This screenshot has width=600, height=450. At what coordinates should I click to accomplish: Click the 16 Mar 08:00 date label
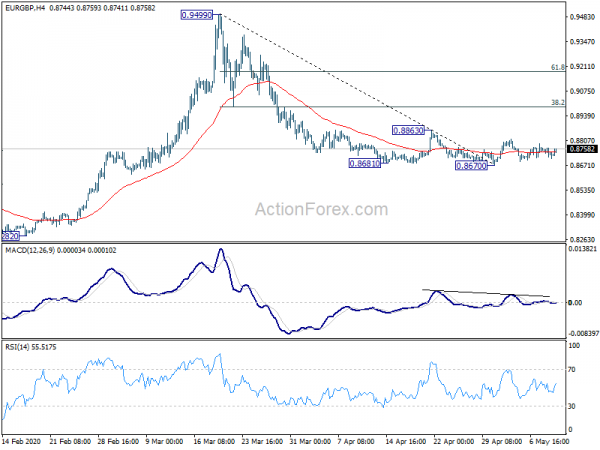coord(214,441)
